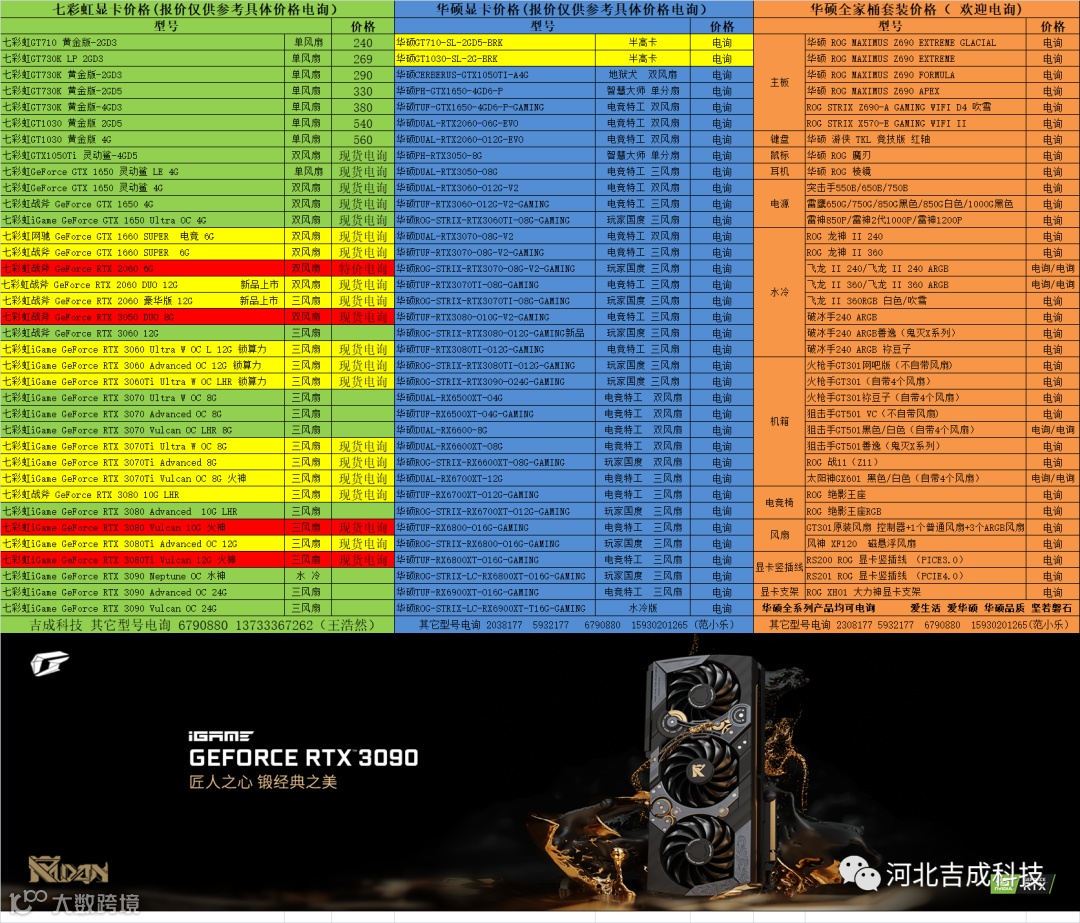Viewport: 1080px width, 923px height.
Task: Click the cell "七彩虹GT1030 黄金版 4G"
Action: point(143,140)
